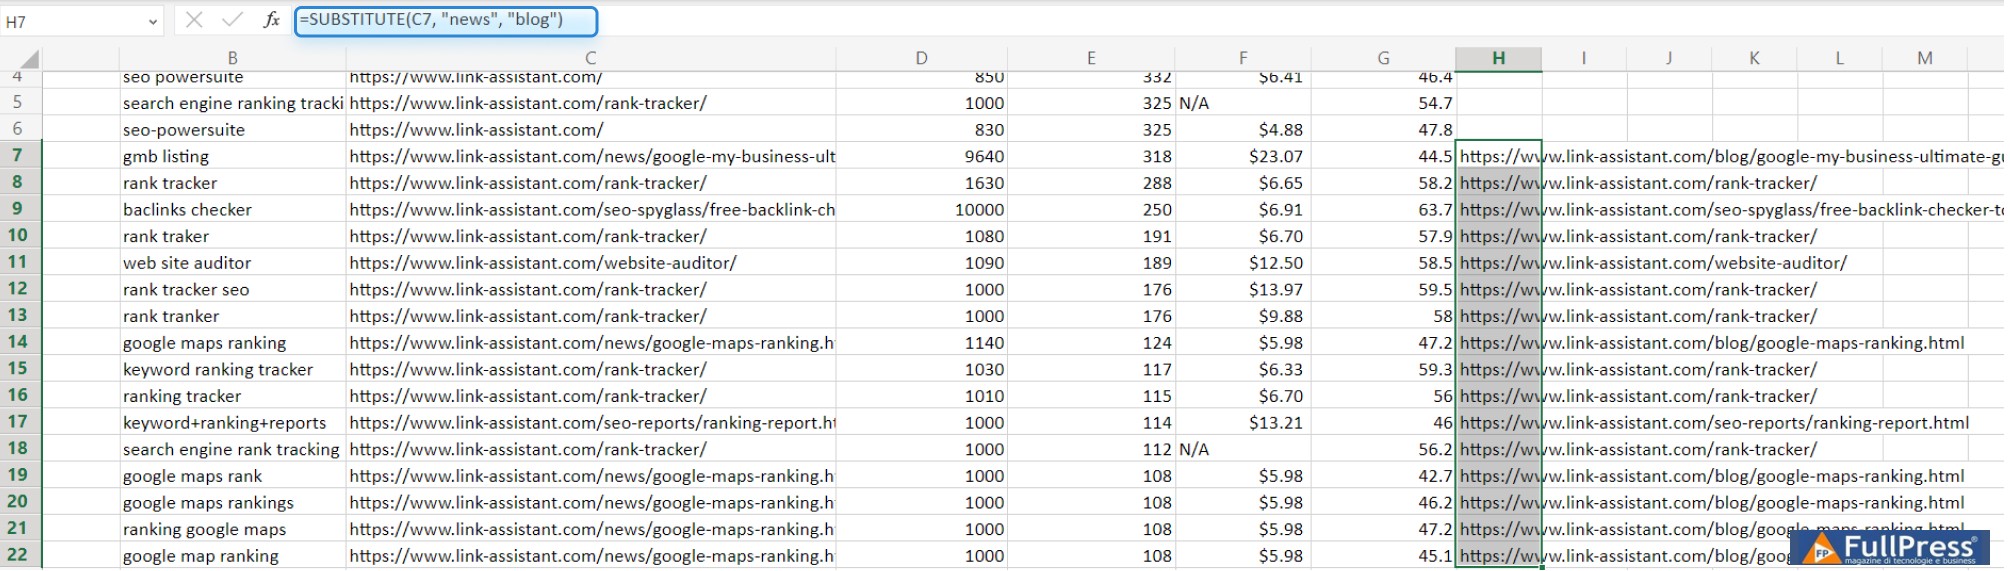Click the FullPress logo watermark

[x=1895, y=547]
